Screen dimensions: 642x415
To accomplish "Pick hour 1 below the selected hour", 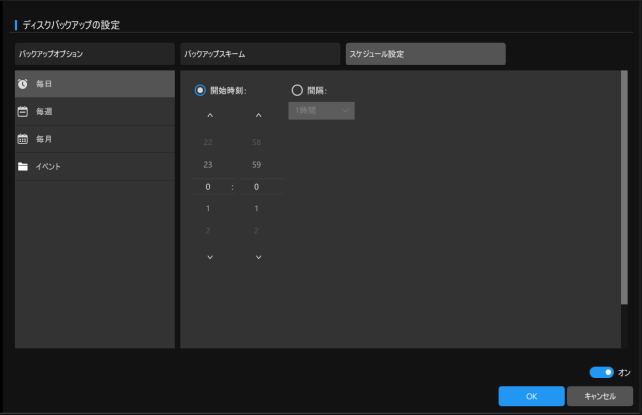I will pos(208,209).
